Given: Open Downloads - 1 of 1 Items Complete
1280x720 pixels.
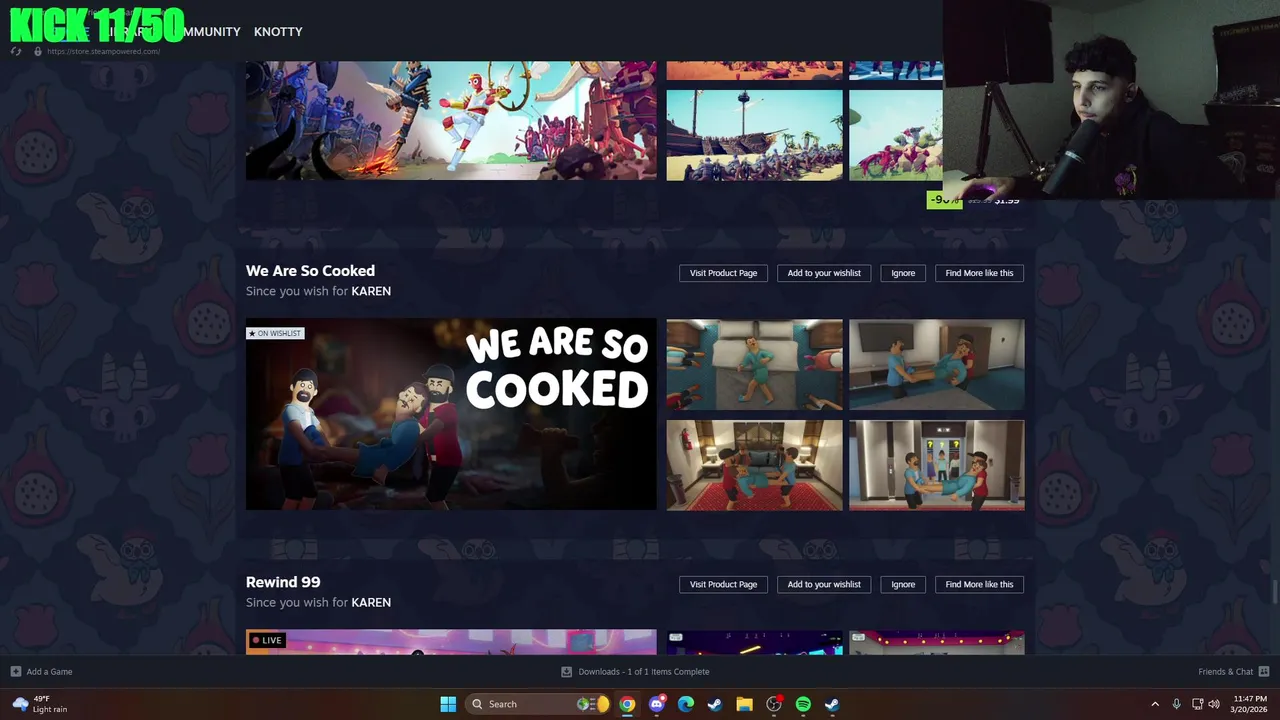Looking at the screenshot, I should tap(644, 672).
